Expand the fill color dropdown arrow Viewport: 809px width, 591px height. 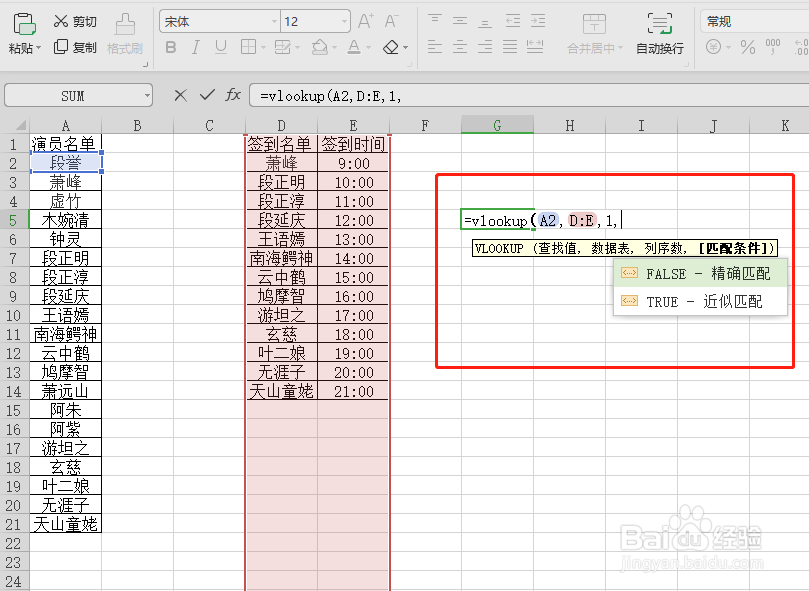tap(334, 48)
